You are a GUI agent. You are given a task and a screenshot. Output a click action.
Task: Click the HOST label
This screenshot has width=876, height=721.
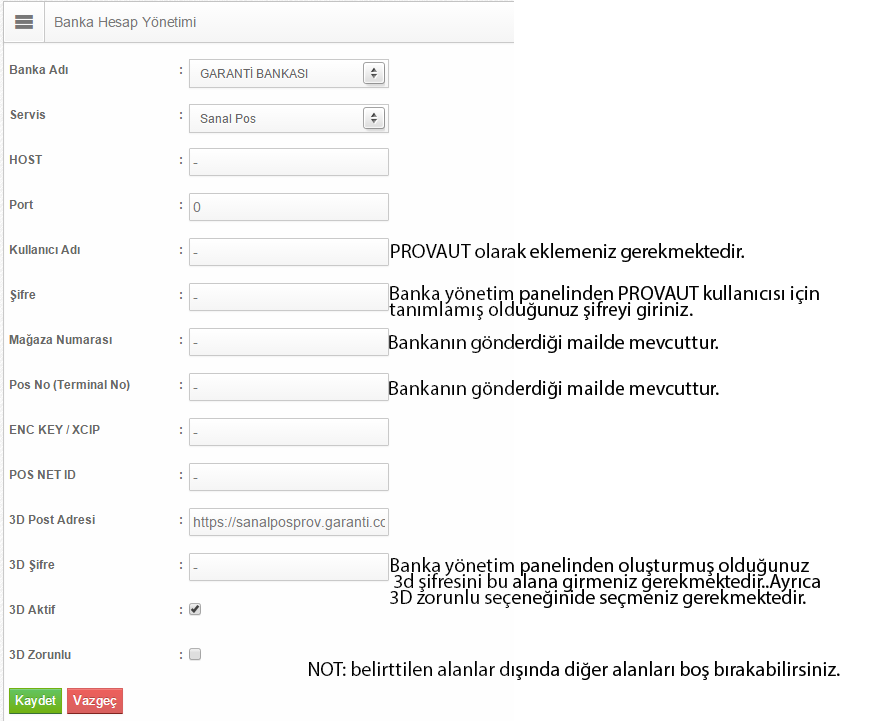[x=26, y=160]
